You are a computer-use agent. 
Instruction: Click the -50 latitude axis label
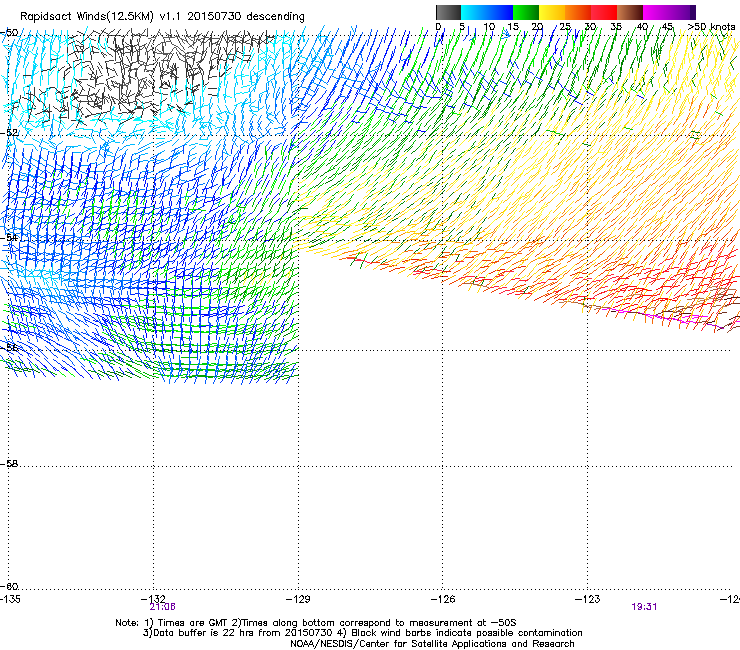(9, 33)
